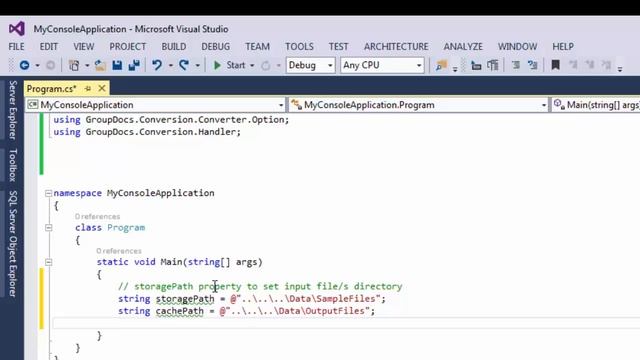Click the previous bookmark icon
Viewport: 640px width, 360px height.
[573, 65]
